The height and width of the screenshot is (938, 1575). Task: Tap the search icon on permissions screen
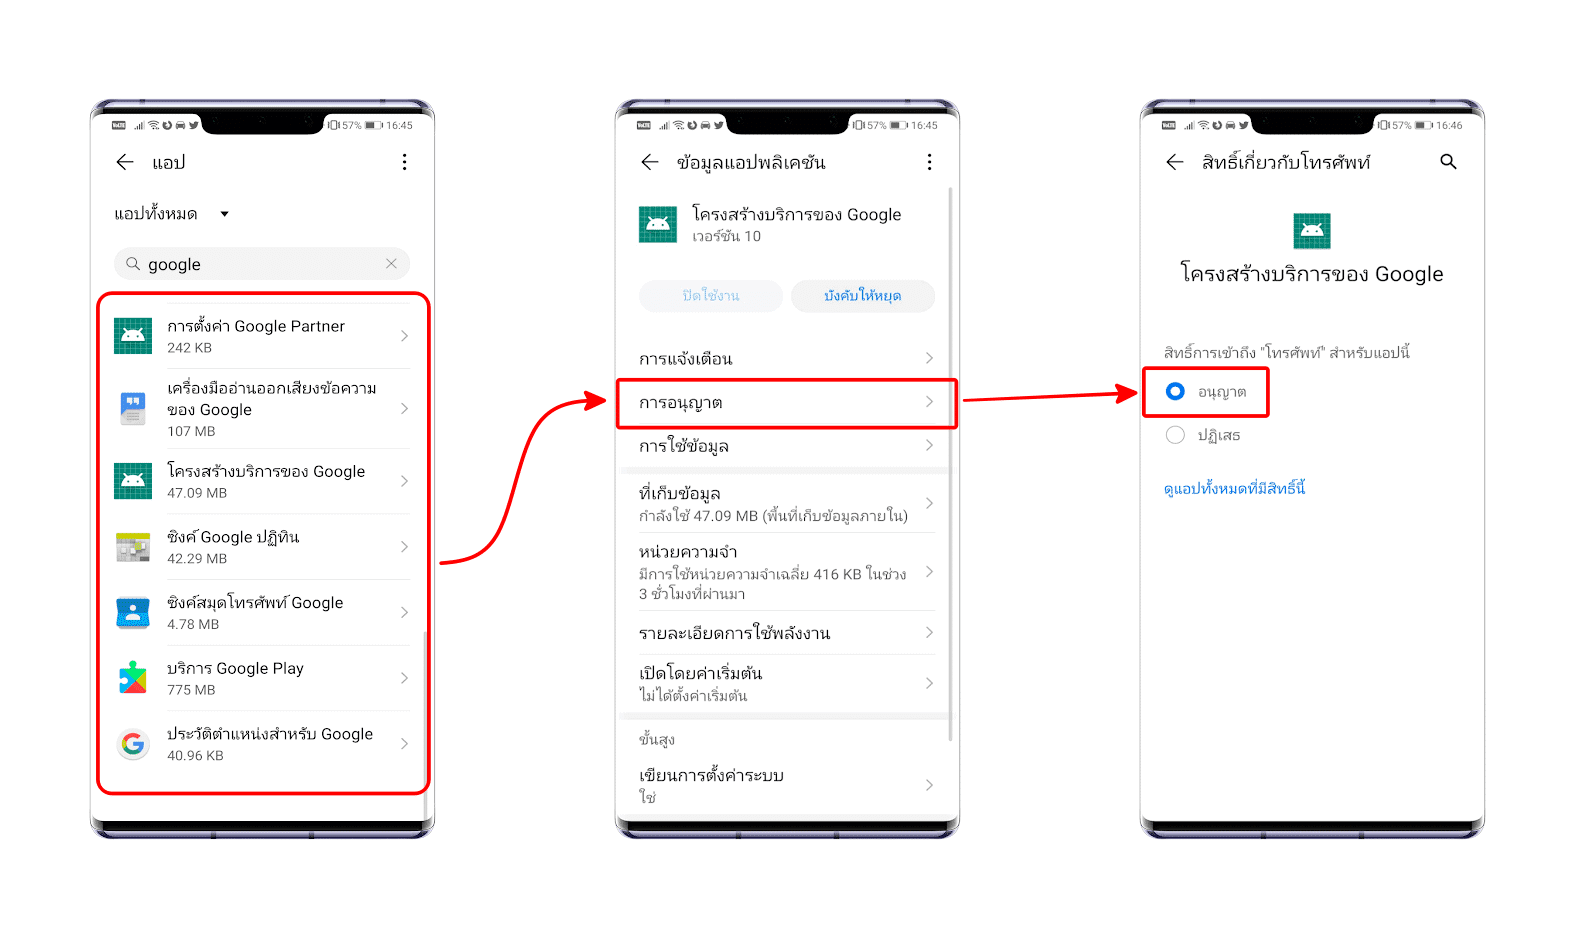(x=1448, y=162)
